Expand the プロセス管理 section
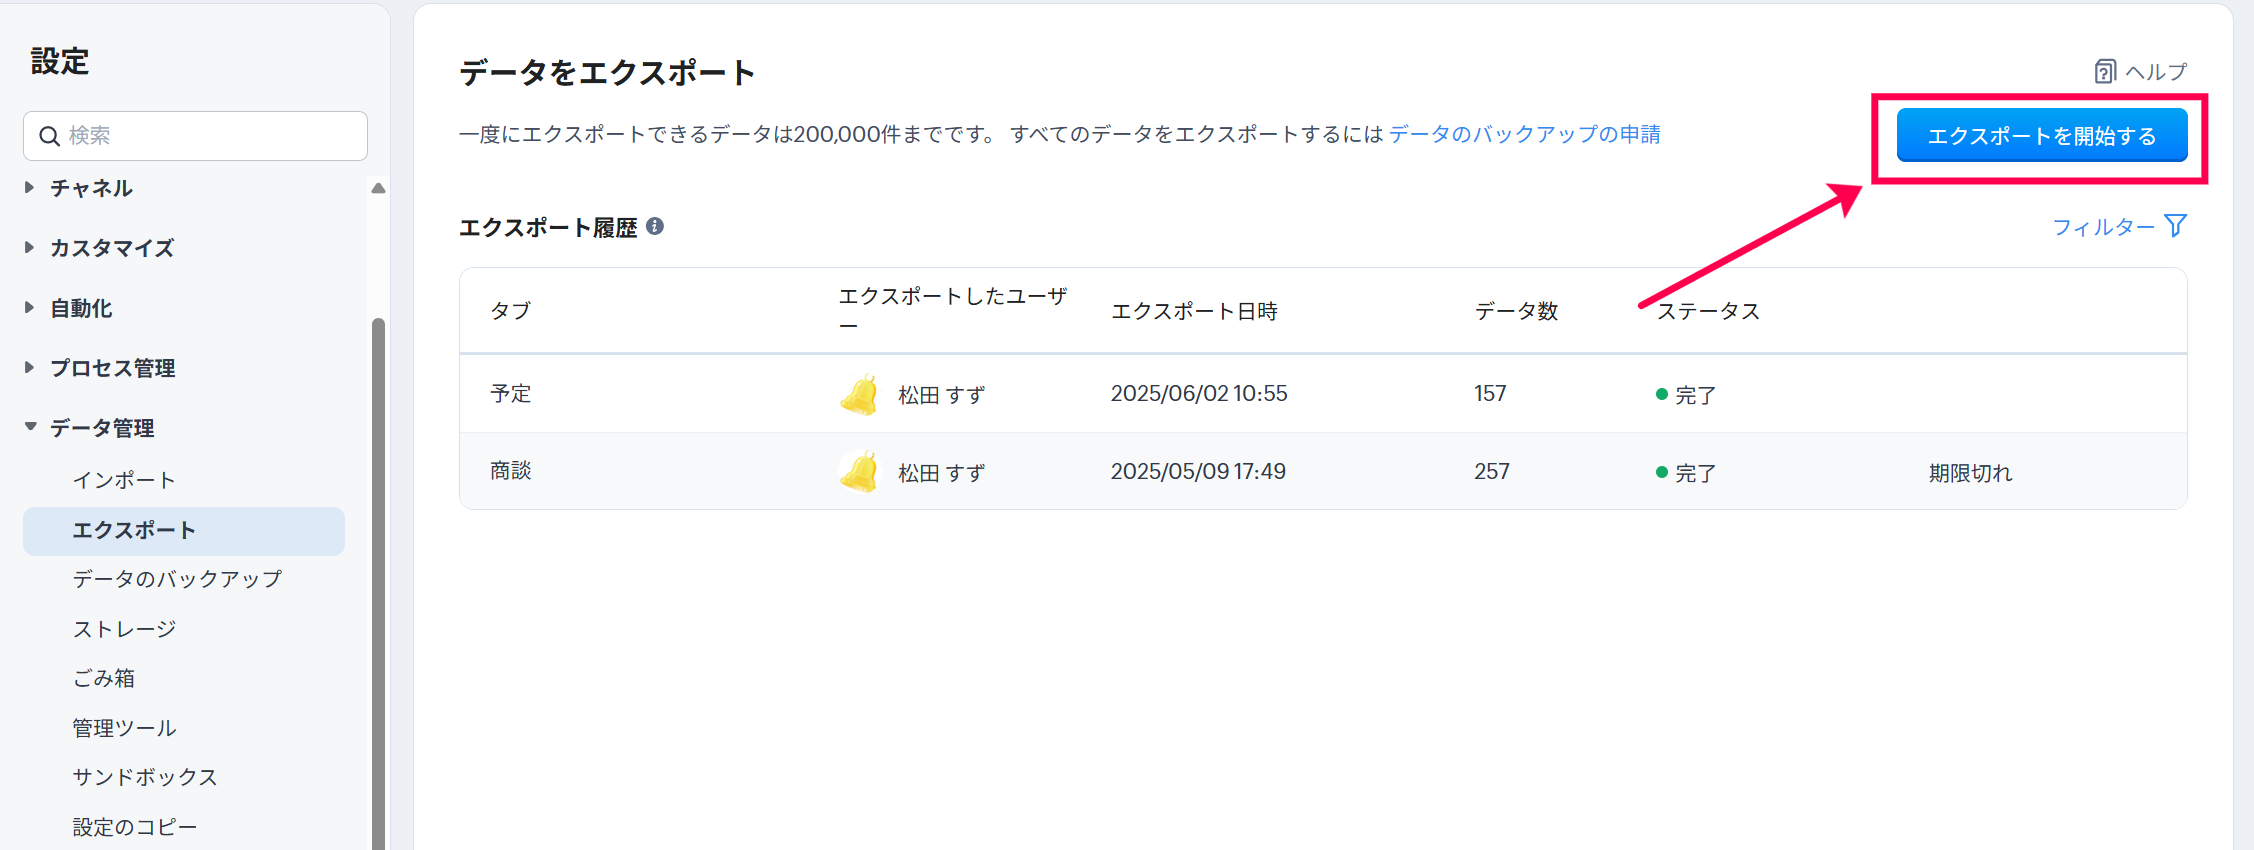The height and width of the screenshot is (850, 2254). click(30, 368)
